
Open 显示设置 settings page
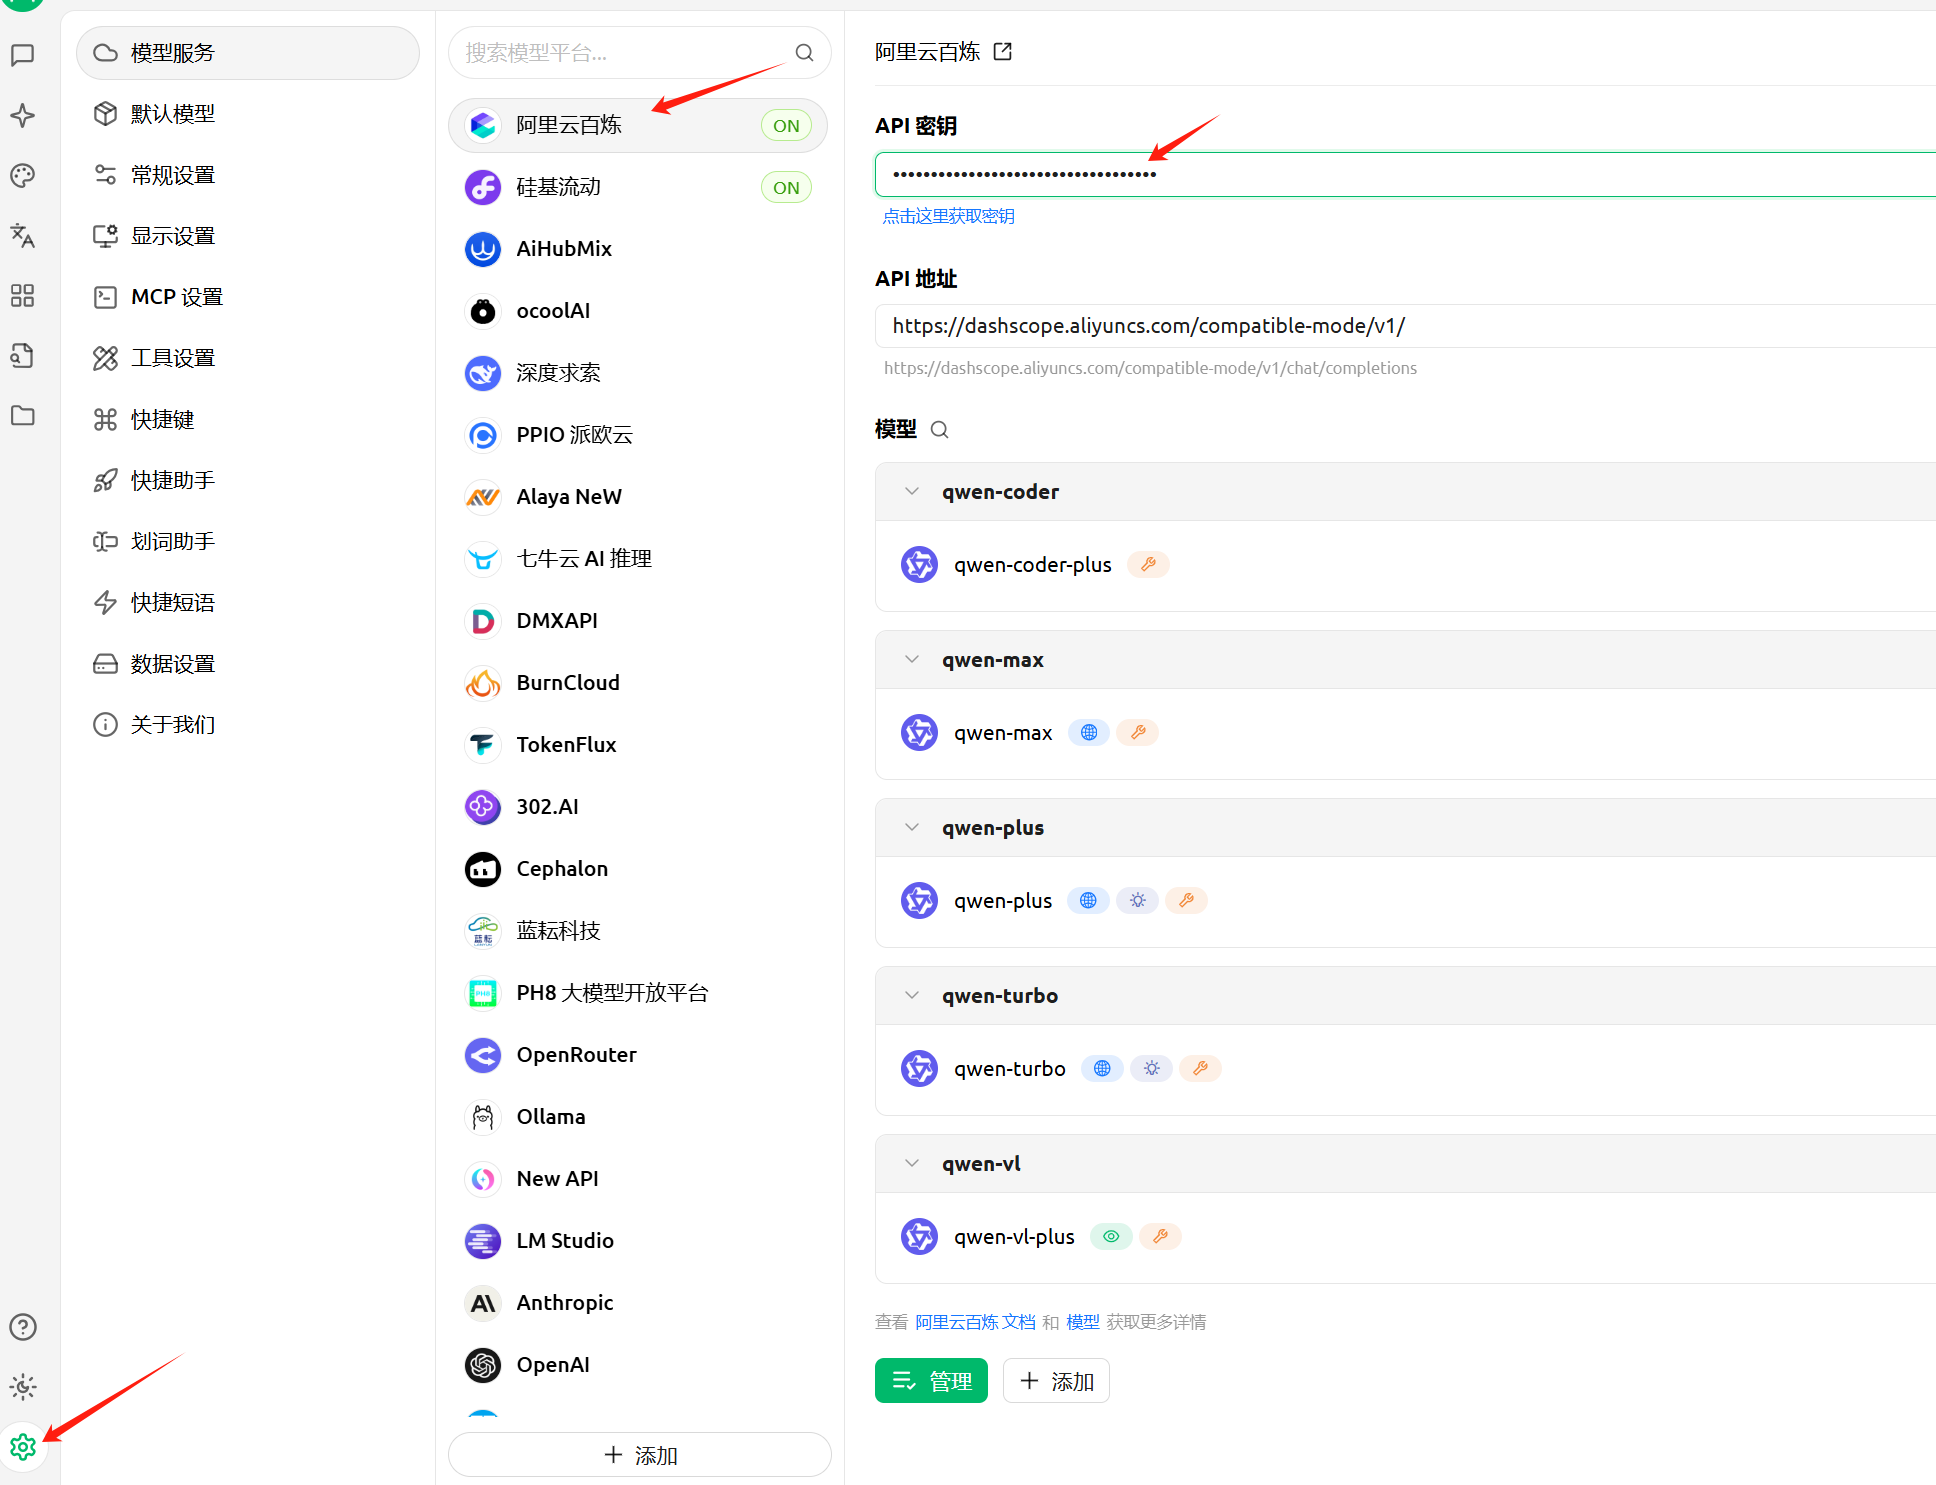click(248, 236)
